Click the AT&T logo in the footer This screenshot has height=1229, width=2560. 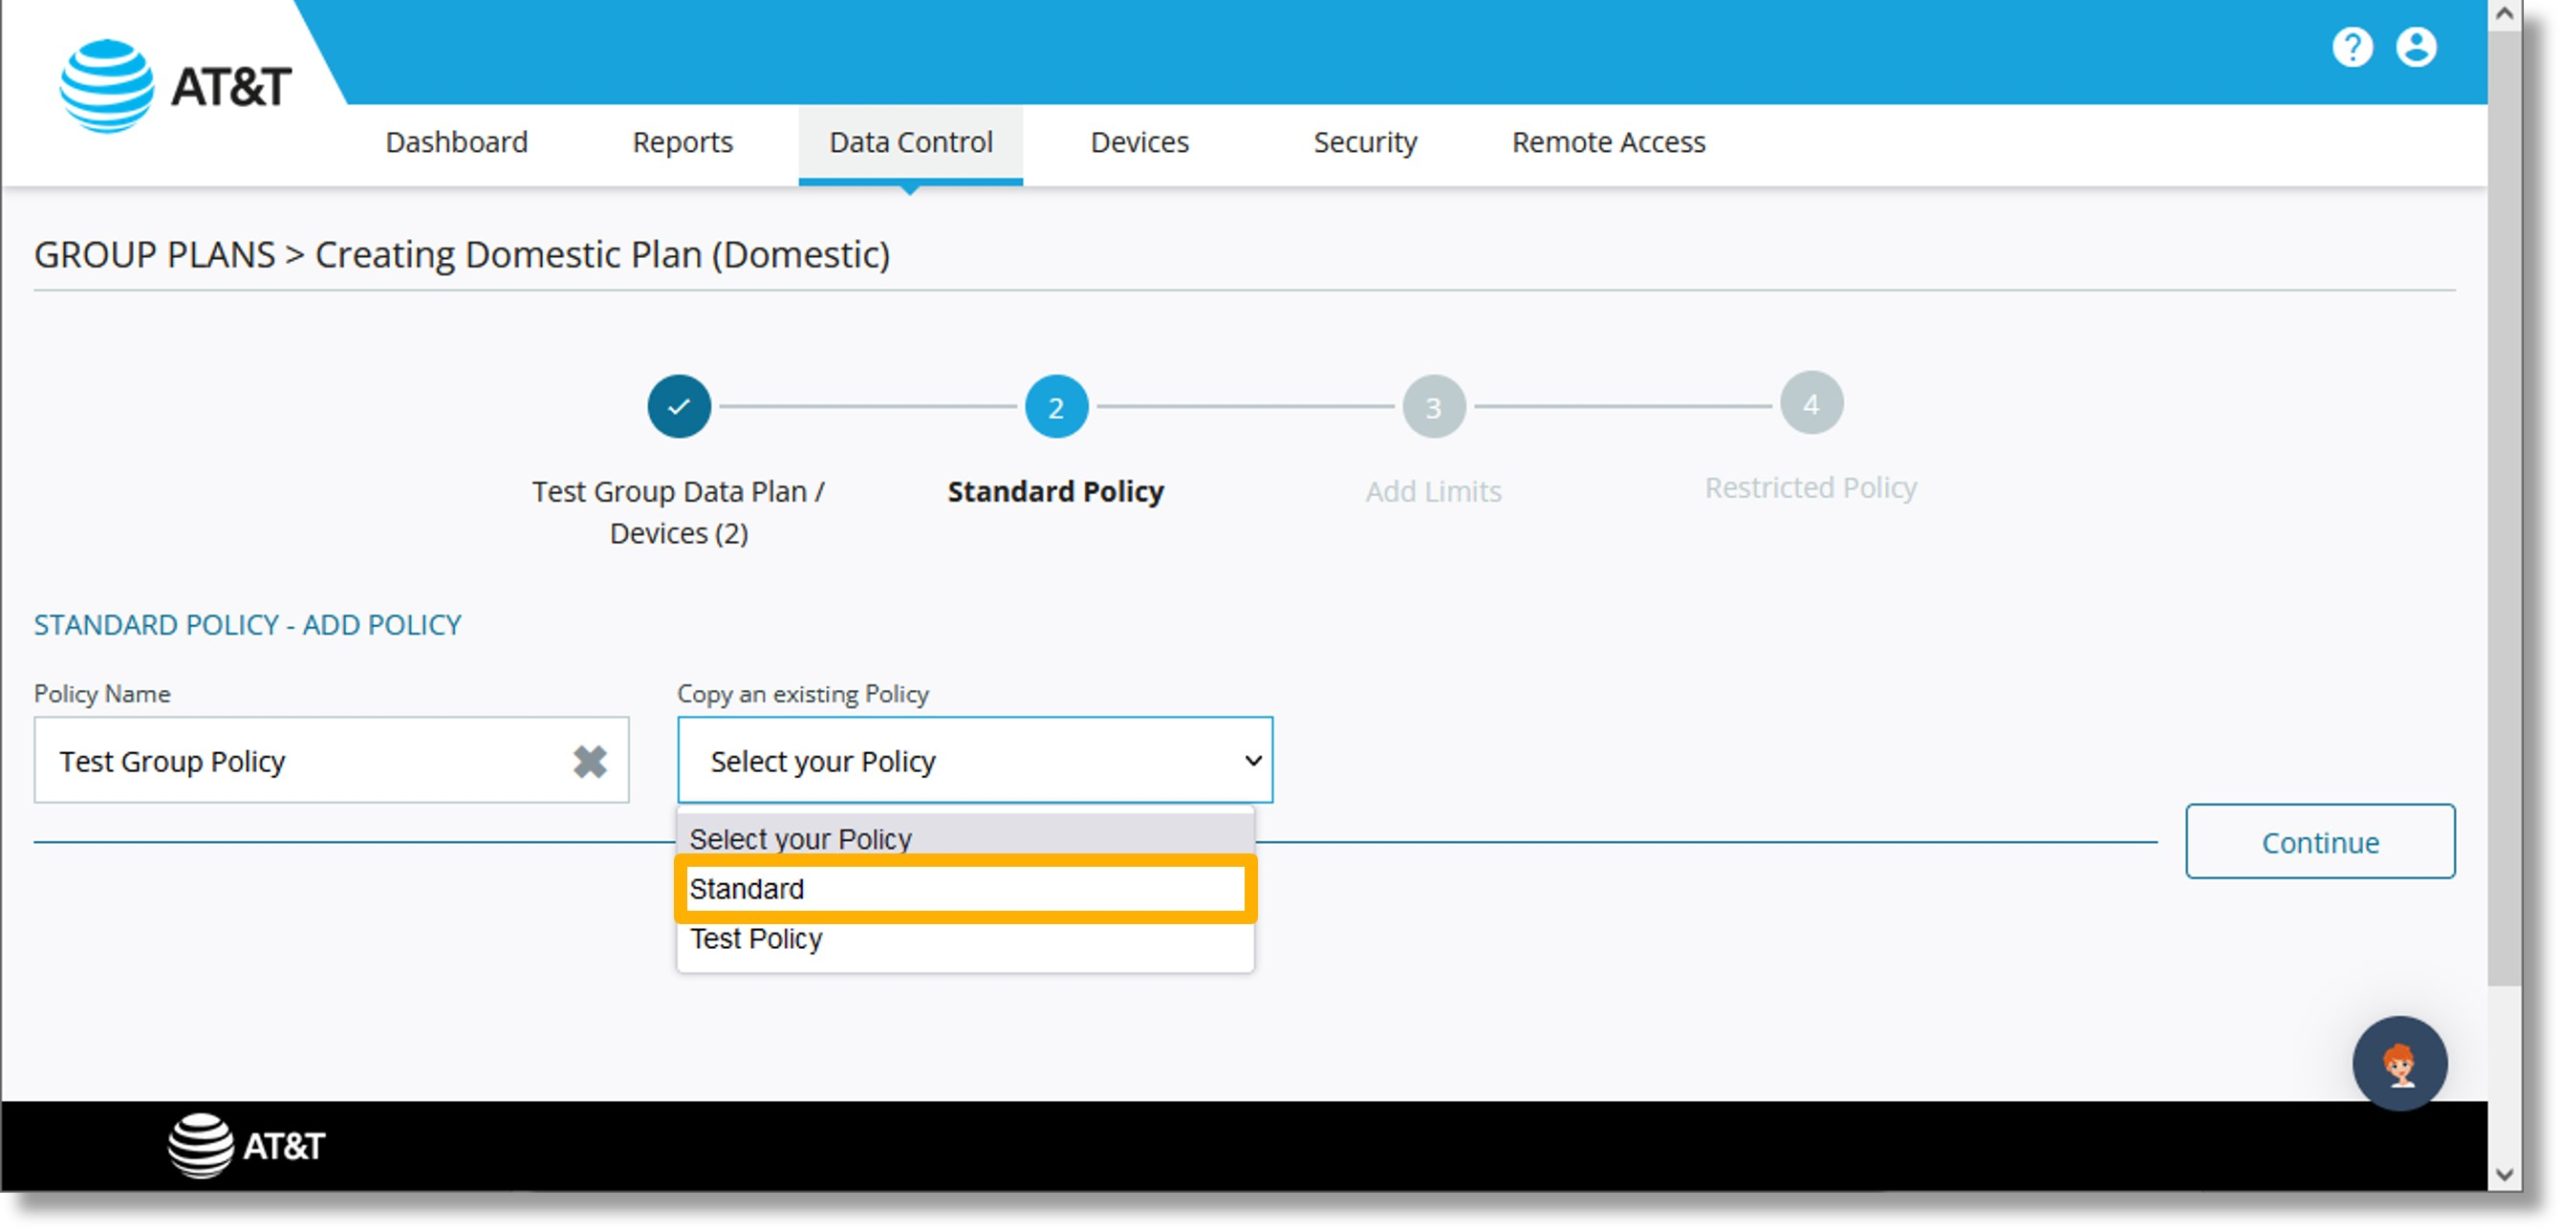[246, 1145]
